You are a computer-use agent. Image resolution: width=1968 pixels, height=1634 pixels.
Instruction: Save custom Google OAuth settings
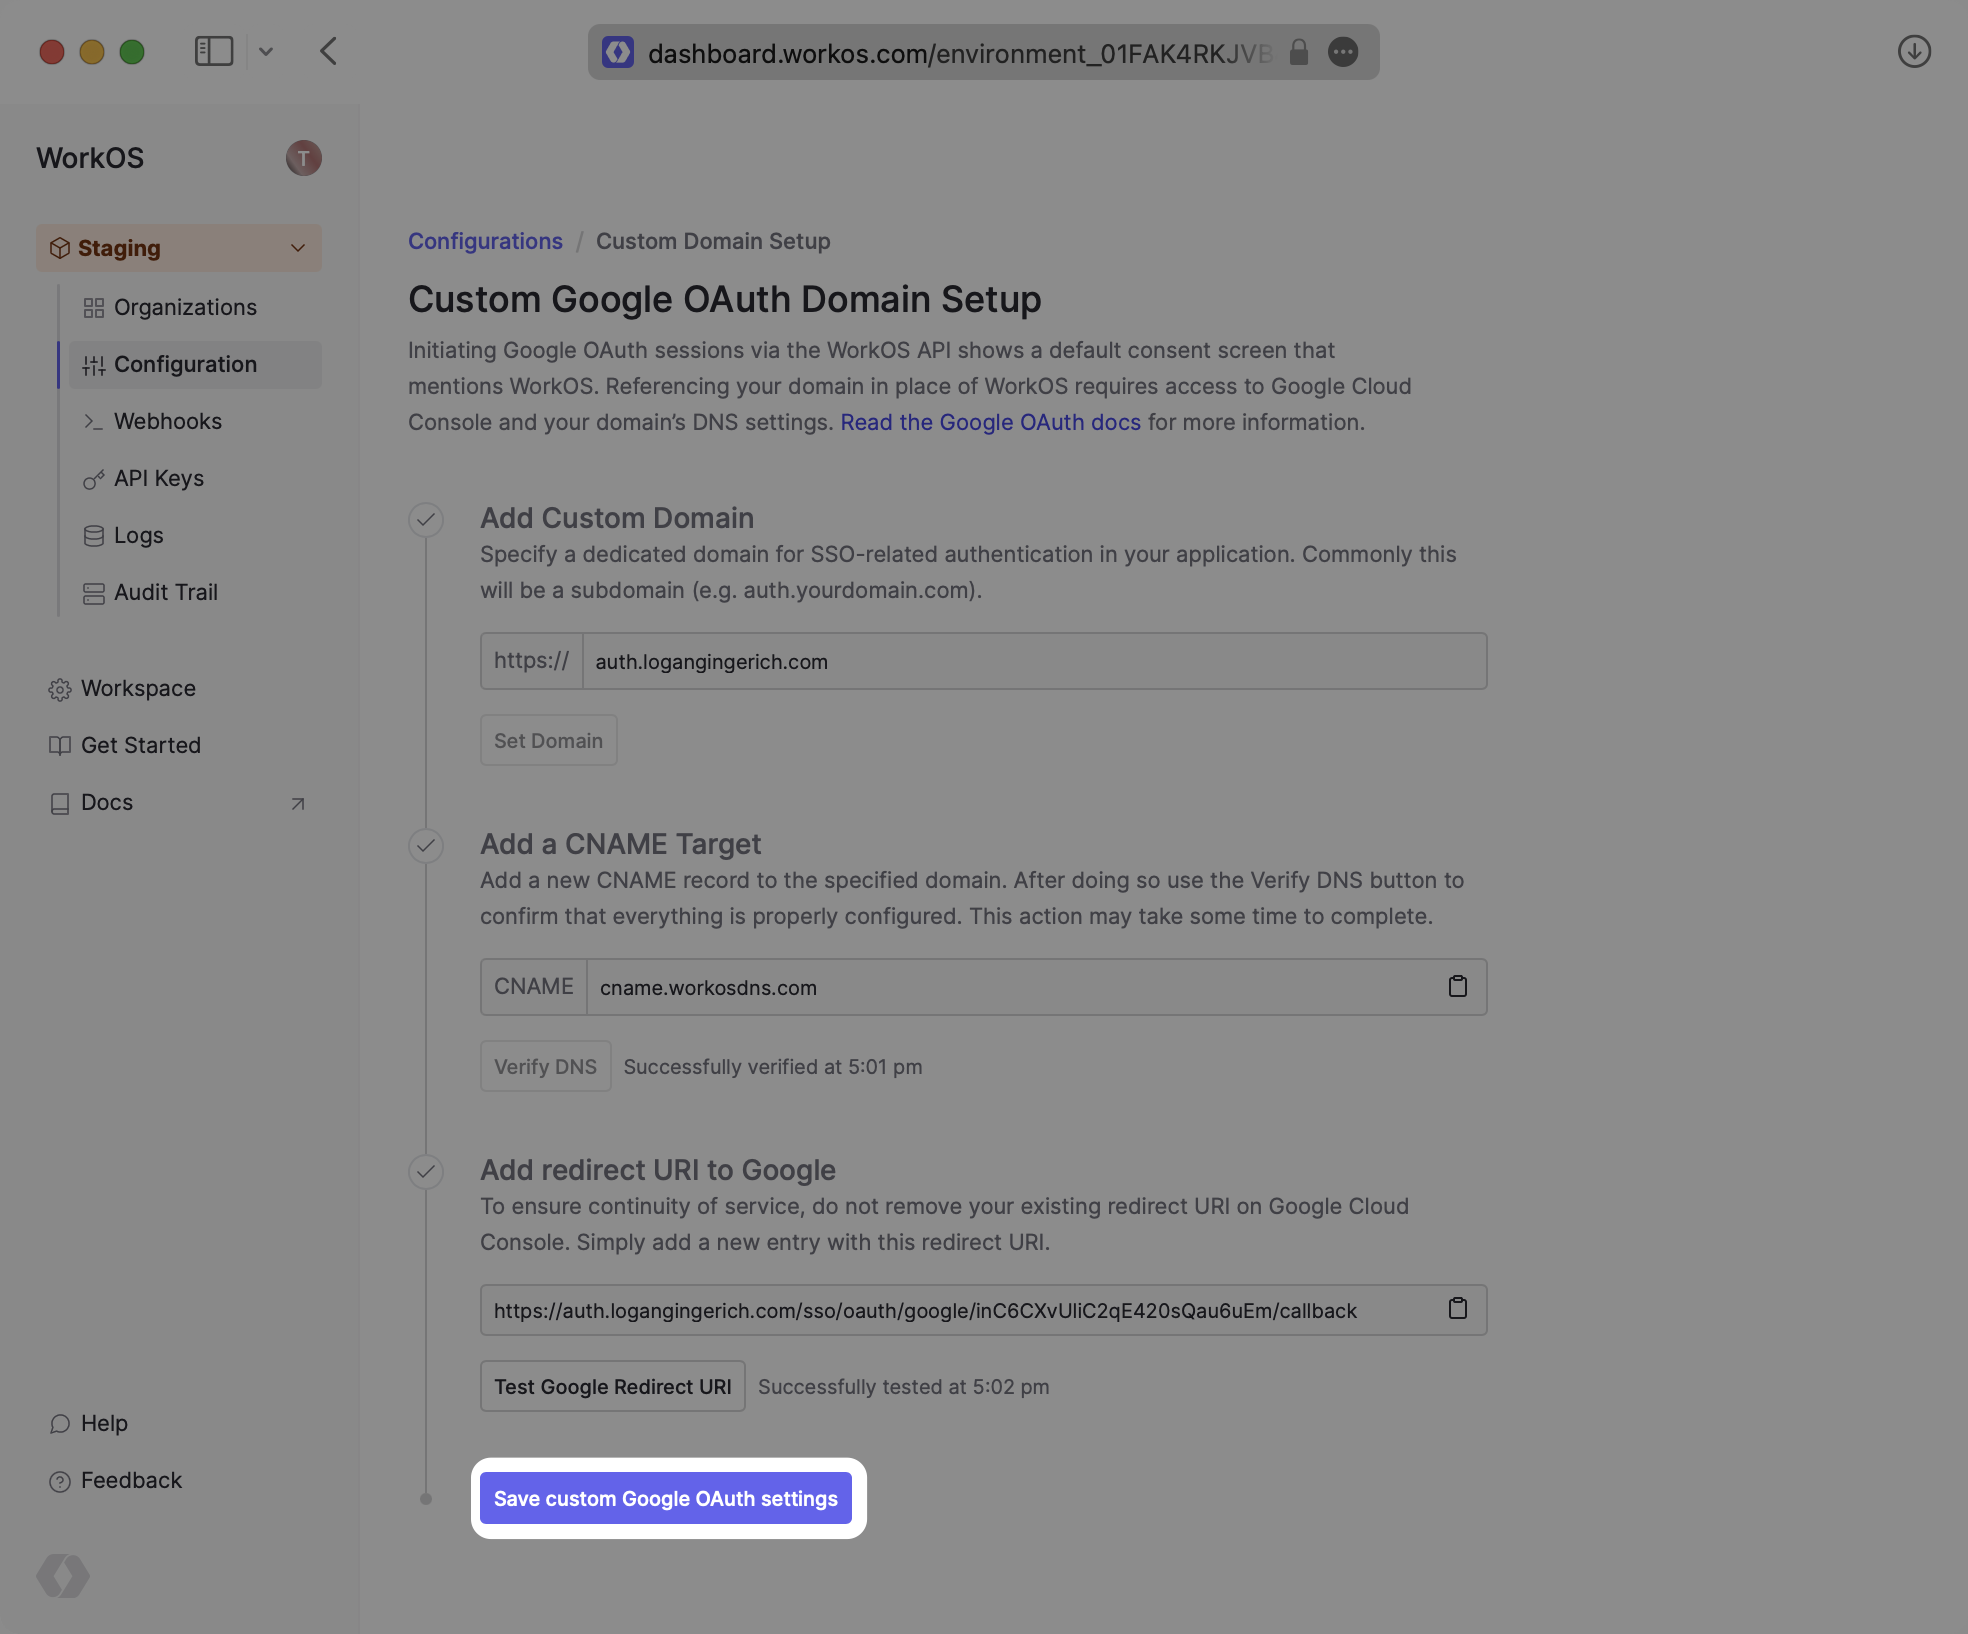[x=665, y=1498]
